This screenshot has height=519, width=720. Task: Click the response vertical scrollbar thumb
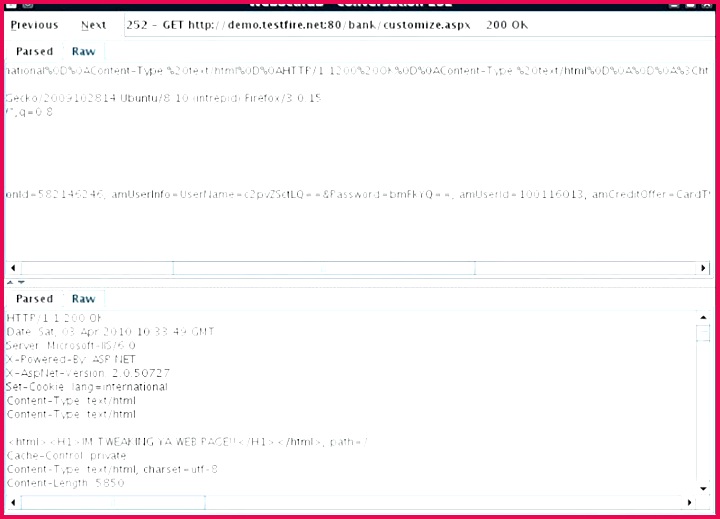coord(704,334)
